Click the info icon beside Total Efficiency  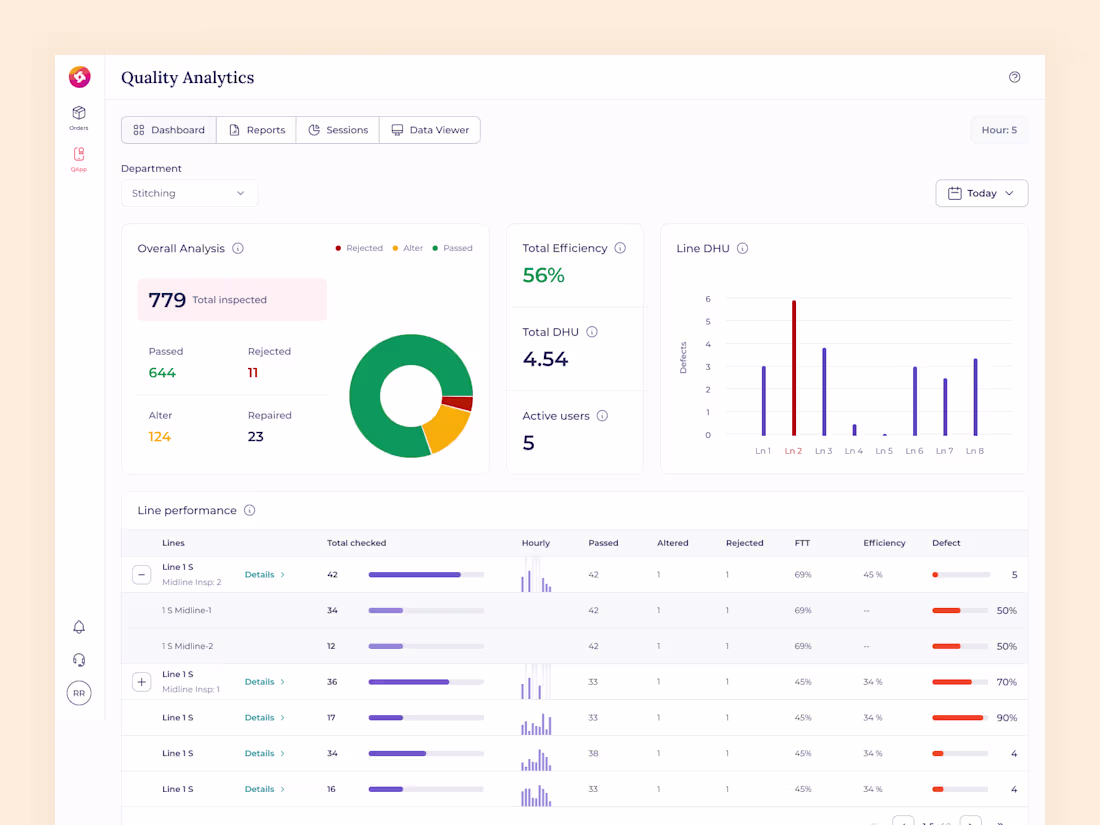click(619, 248)
